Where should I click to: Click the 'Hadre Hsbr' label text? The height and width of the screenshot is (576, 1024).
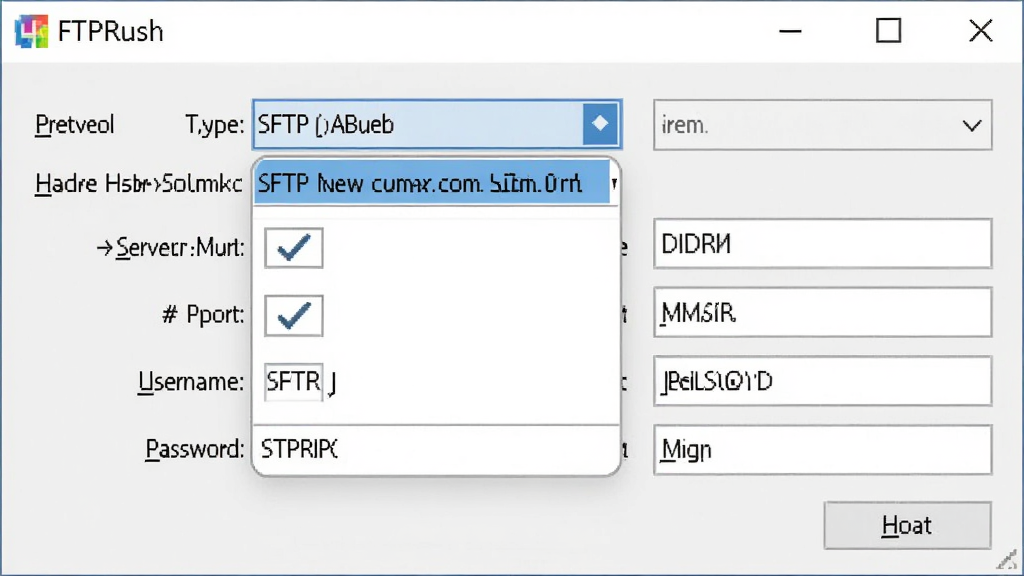(x=138, y=184)
